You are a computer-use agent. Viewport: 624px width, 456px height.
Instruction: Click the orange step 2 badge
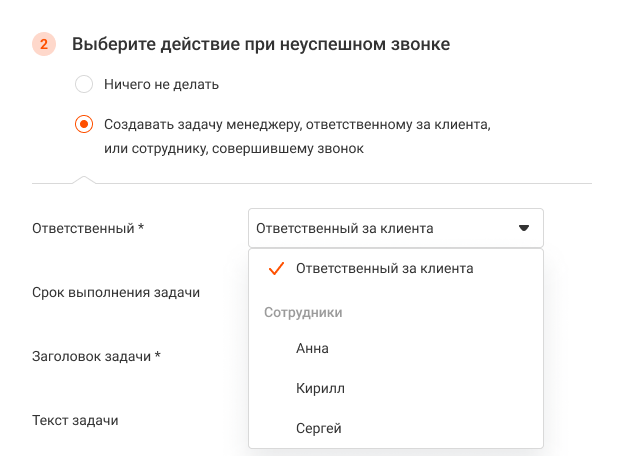click(x=45, y=44)
